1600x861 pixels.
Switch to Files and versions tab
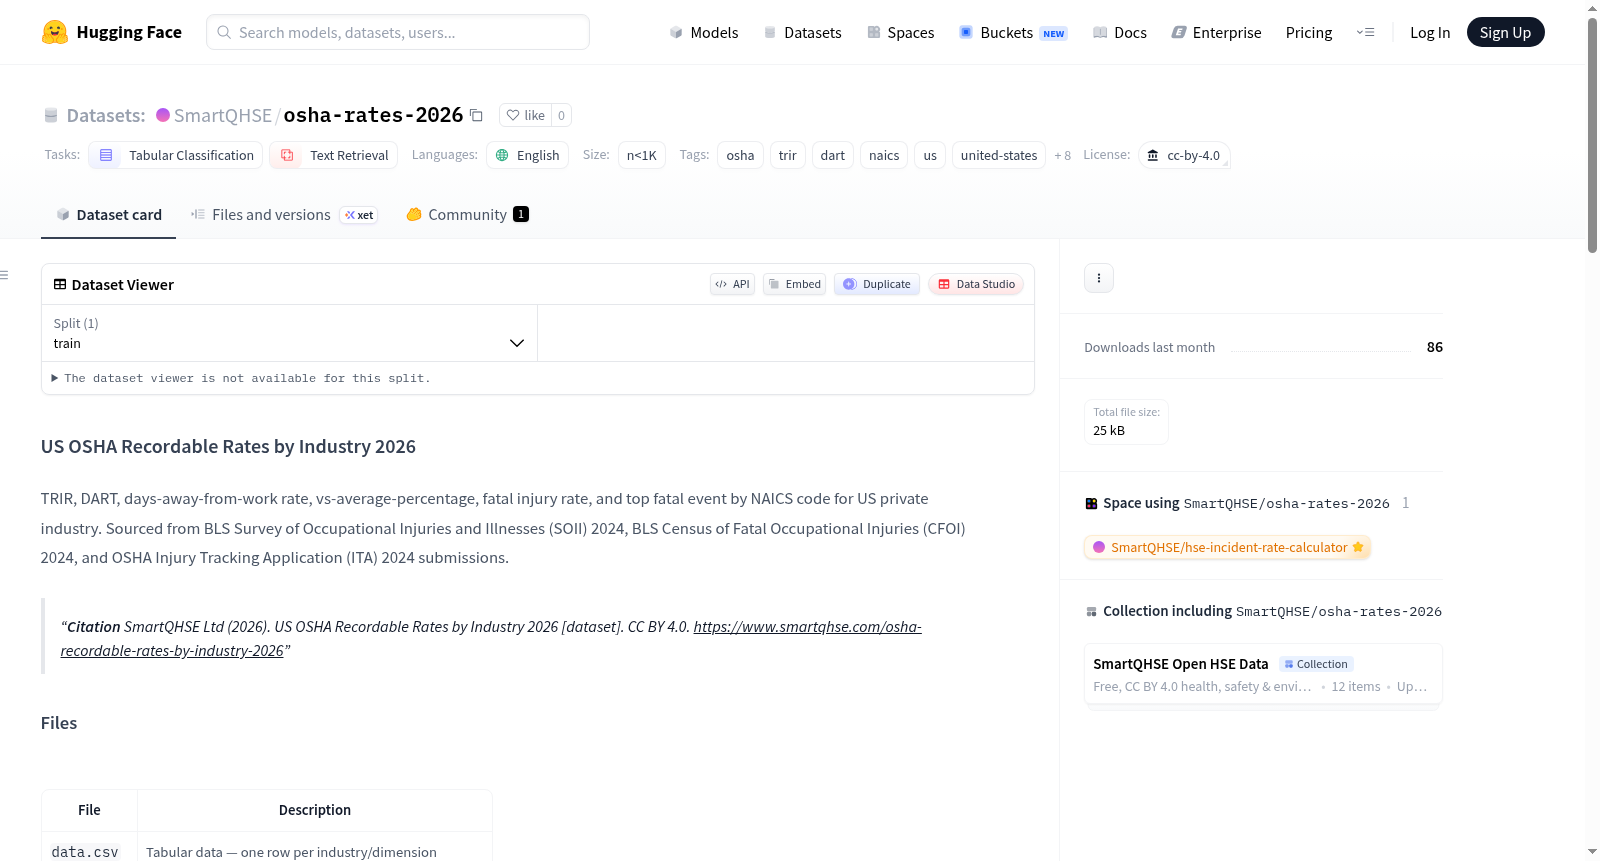tap(284, 215)
